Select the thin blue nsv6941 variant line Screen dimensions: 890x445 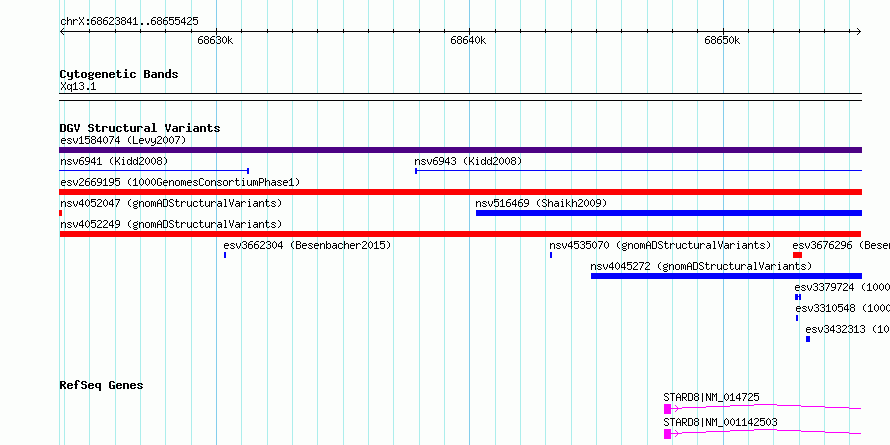154,171
